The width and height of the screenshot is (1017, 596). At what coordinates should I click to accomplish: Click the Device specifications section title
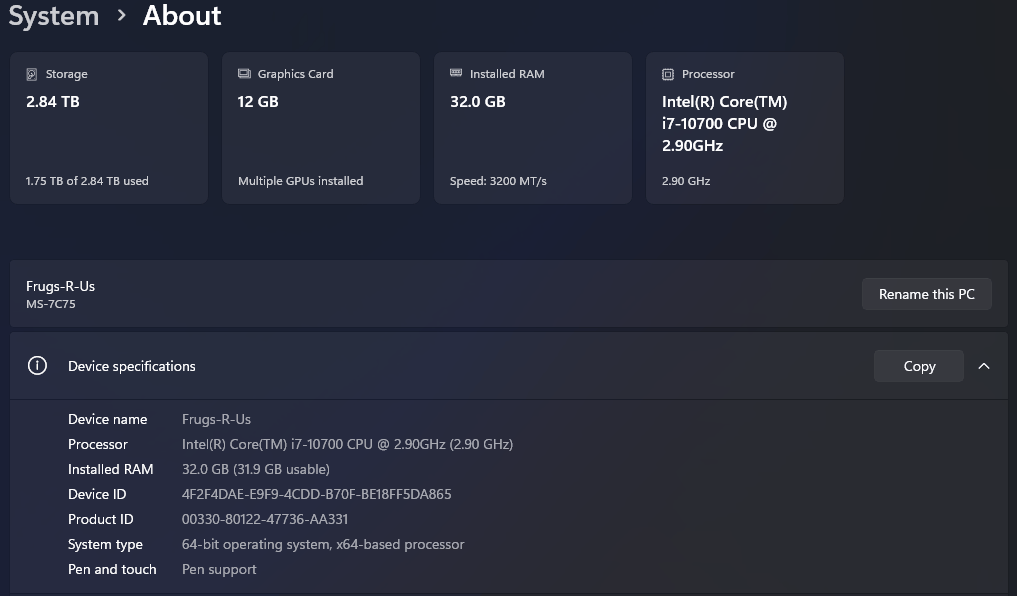point(132,366)
